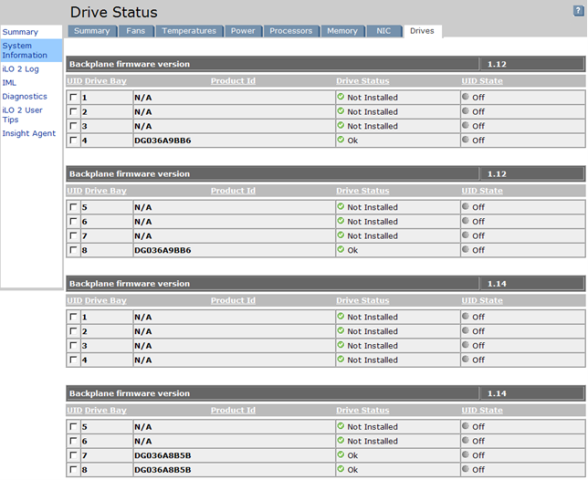This screenshot has width=588, height=480.
Task: Click Not Installed status icon, firmware 1.12 bay 1
Action: tap(340, 97)
